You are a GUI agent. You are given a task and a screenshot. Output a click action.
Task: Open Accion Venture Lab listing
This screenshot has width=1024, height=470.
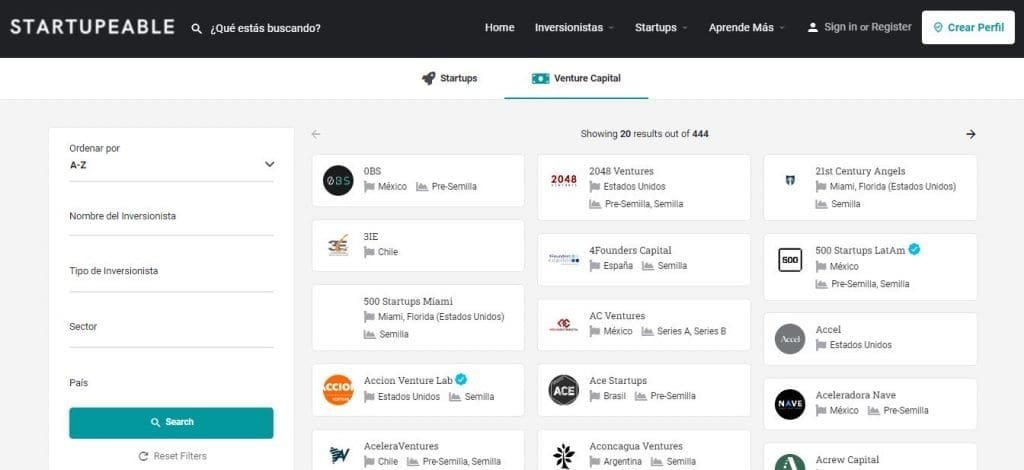408,380
